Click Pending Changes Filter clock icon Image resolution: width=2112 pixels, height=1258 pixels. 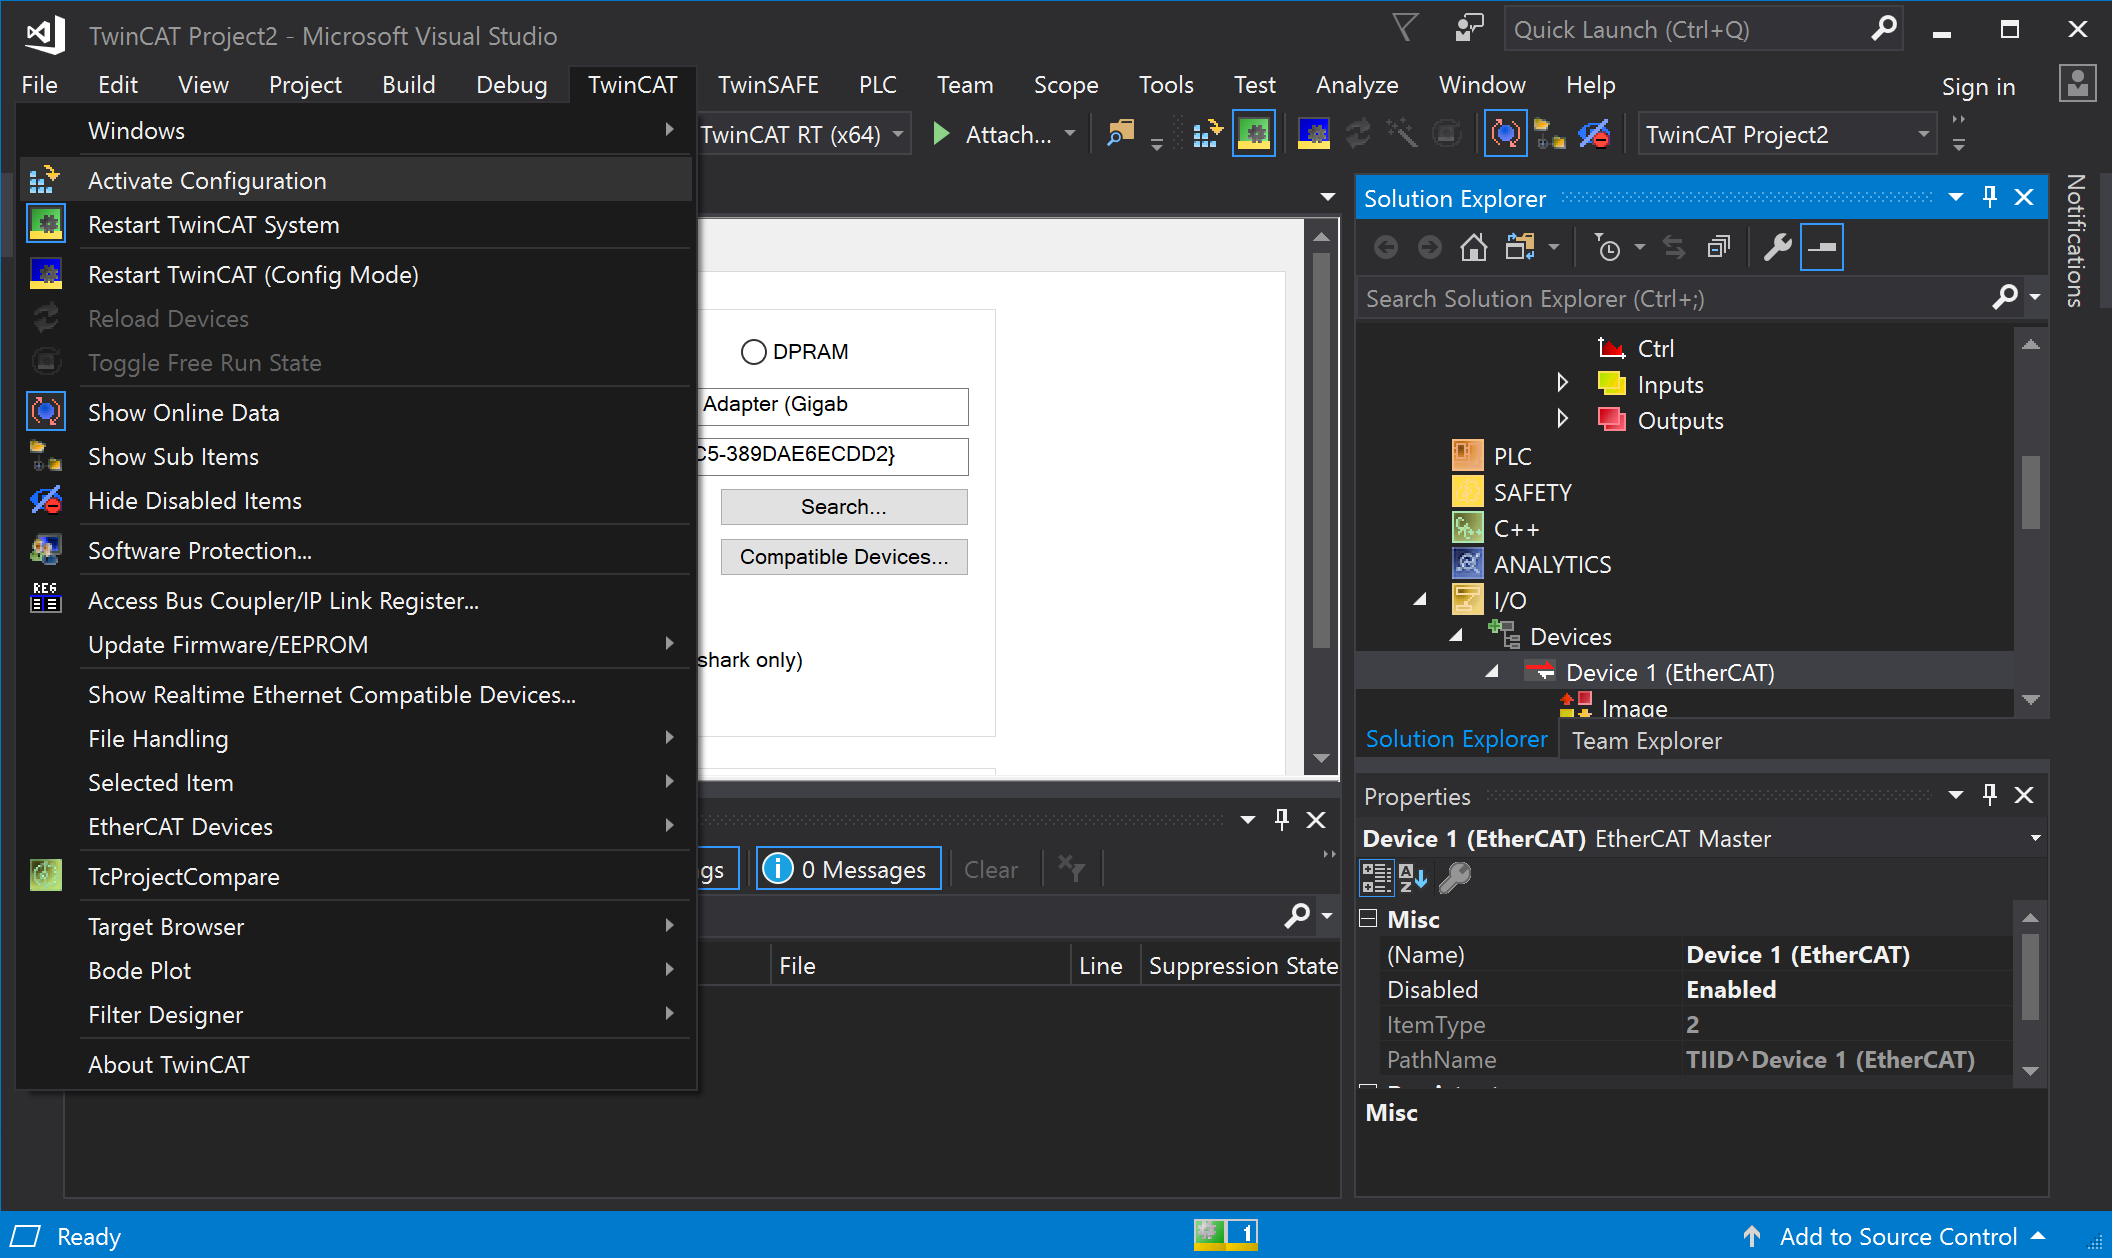1608,247
